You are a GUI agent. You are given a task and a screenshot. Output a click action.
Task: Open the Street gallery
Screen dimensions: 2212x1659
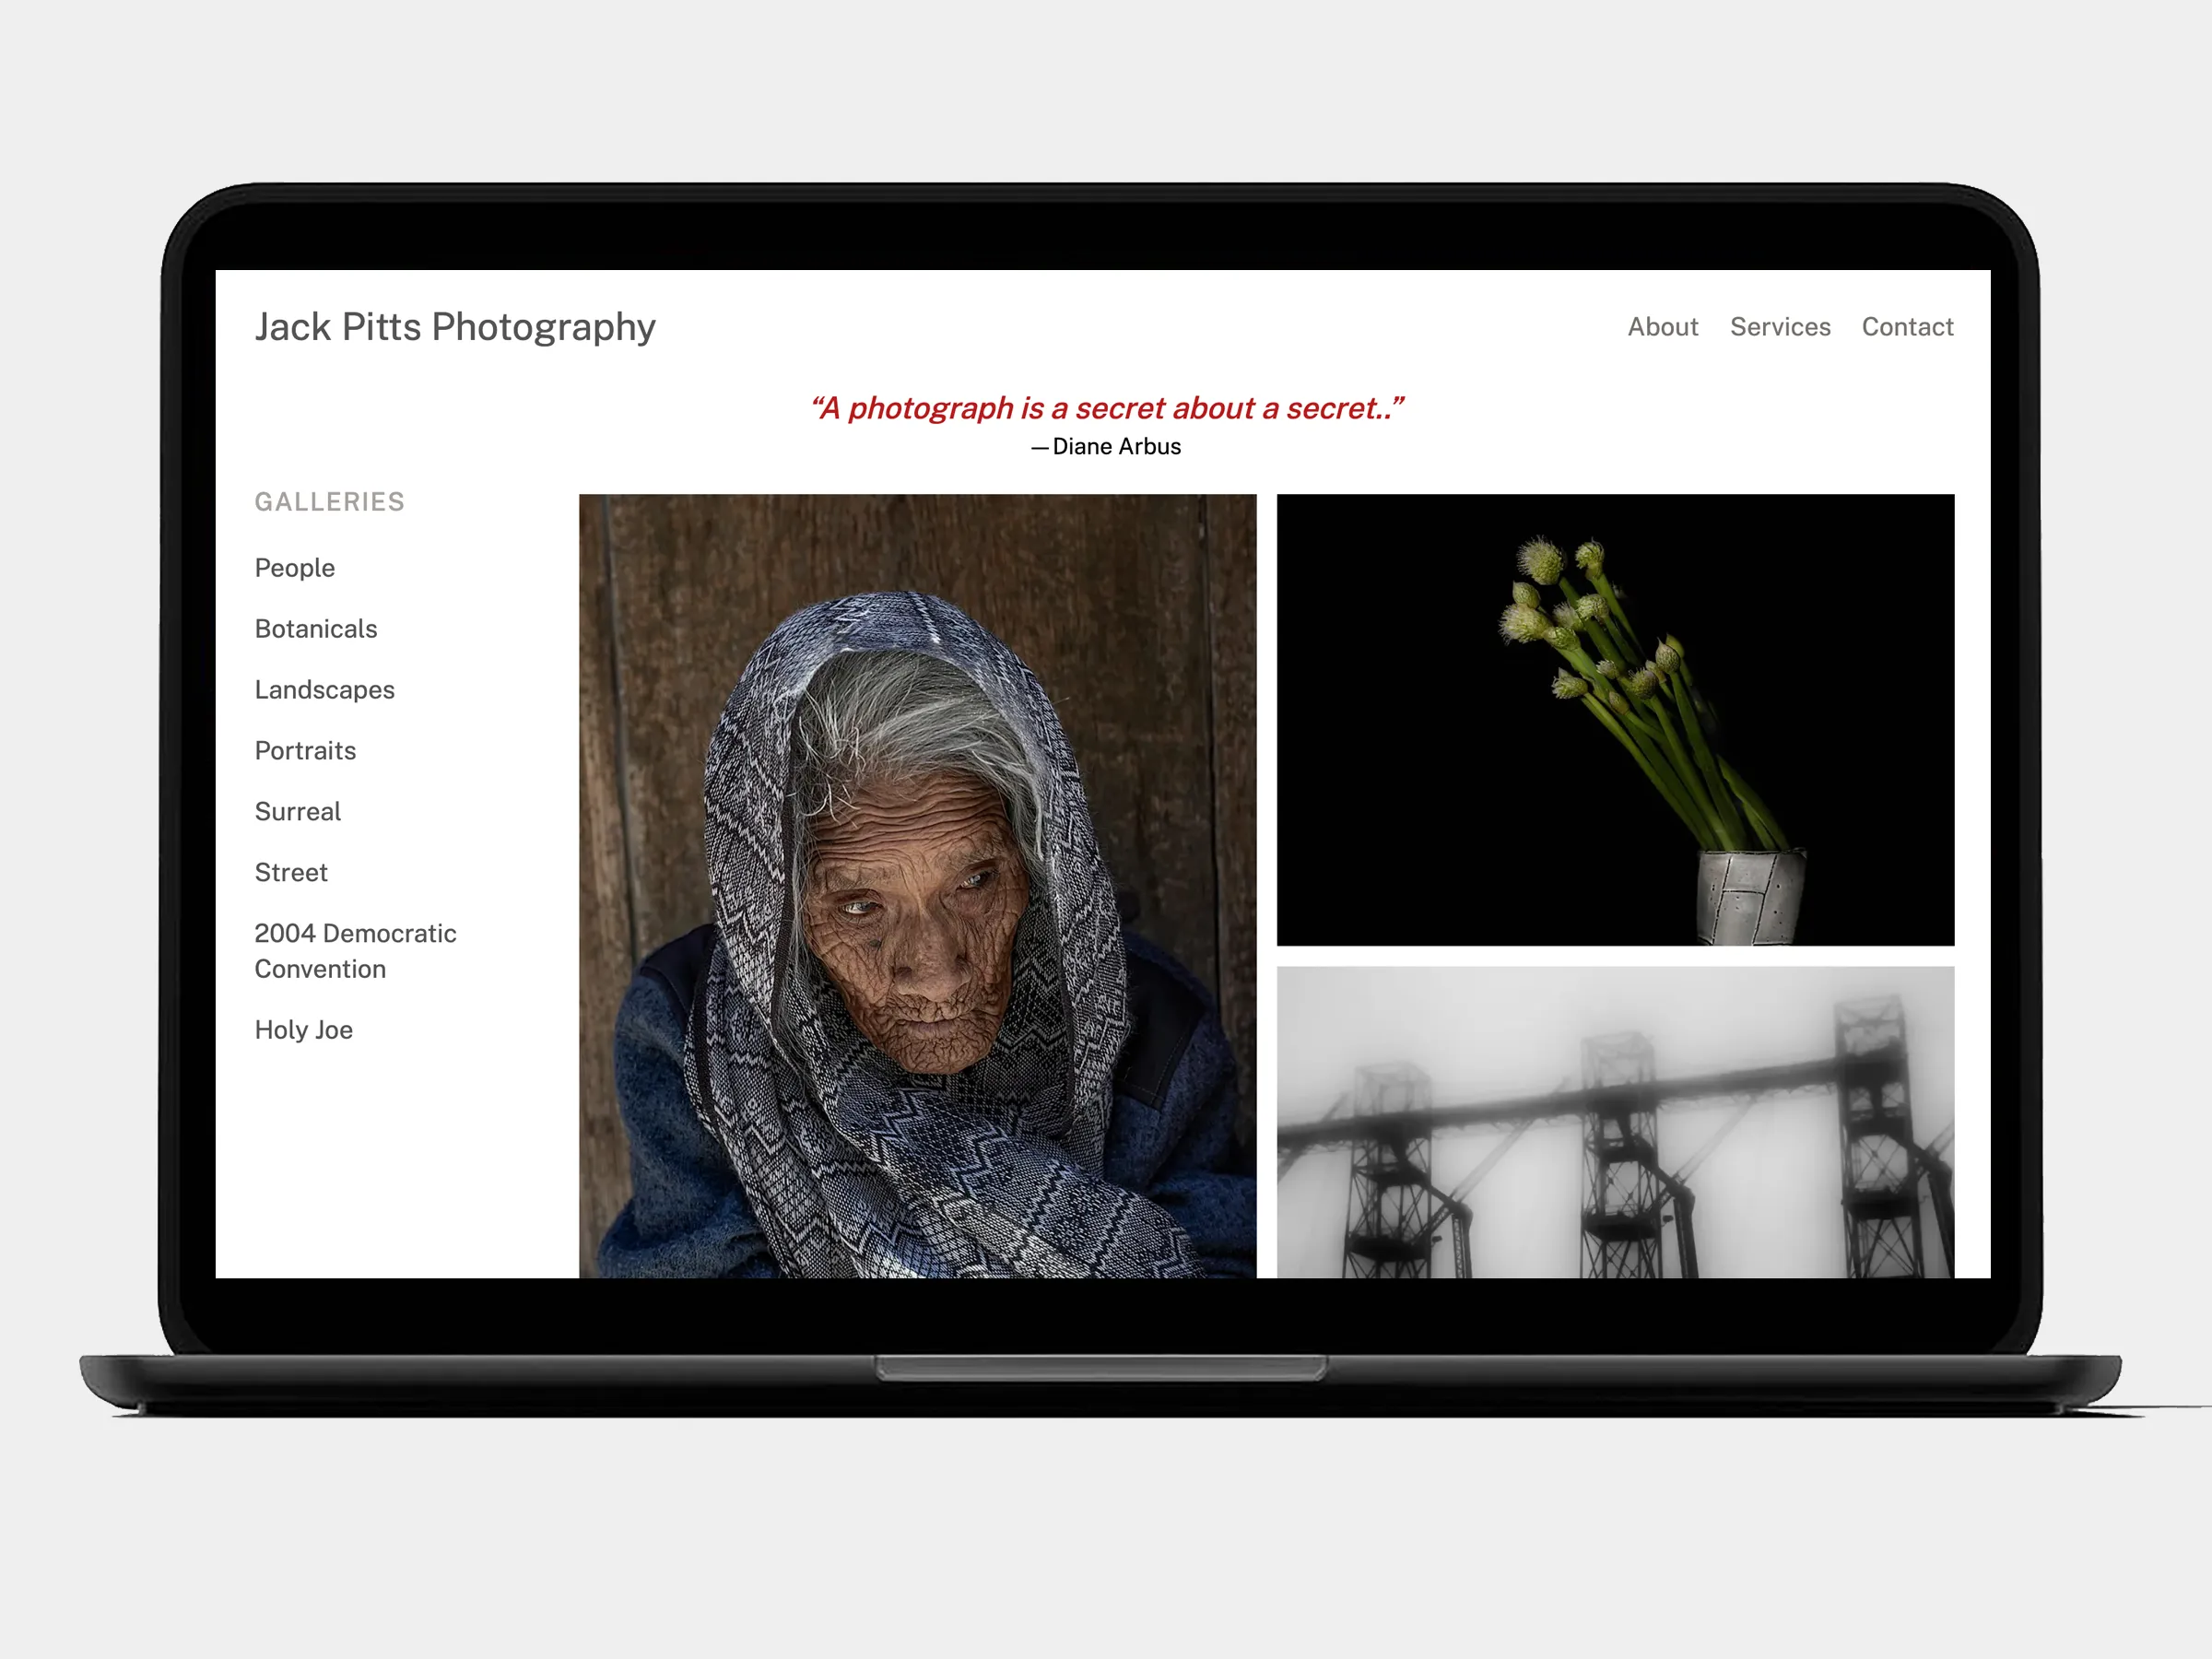point(291,873)
